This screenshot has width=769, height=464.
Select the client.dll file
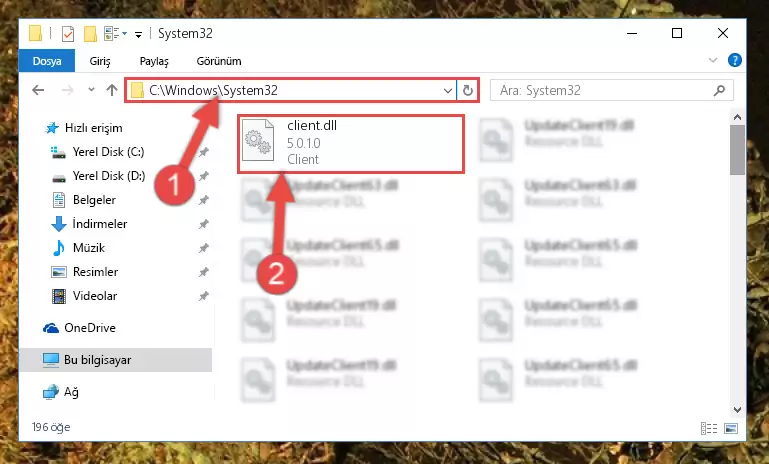pyautogui.click(x=351, y=144)
